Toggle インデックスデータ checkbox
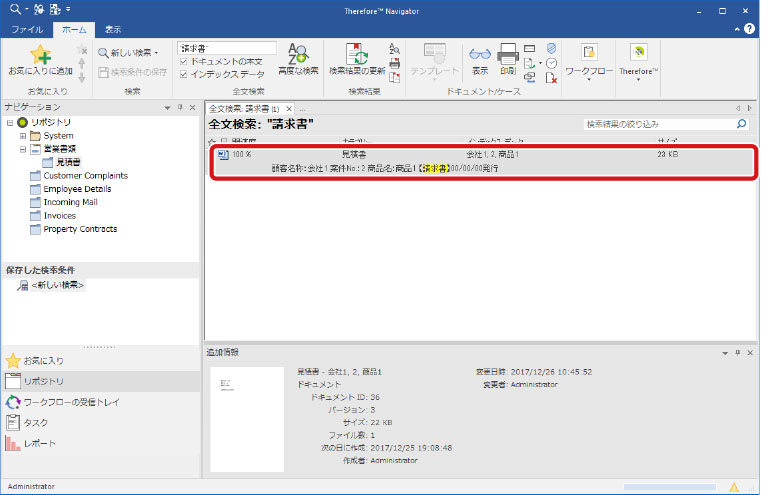 point(183,74)
